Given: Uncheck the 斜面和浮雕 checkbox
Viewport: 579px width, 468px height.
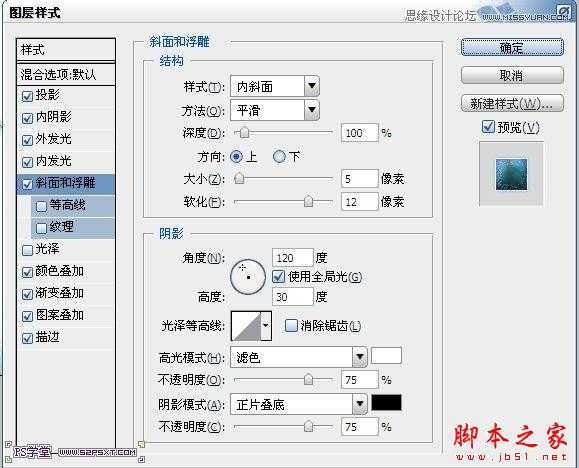Looking at the screenshot, I should 27,184.
